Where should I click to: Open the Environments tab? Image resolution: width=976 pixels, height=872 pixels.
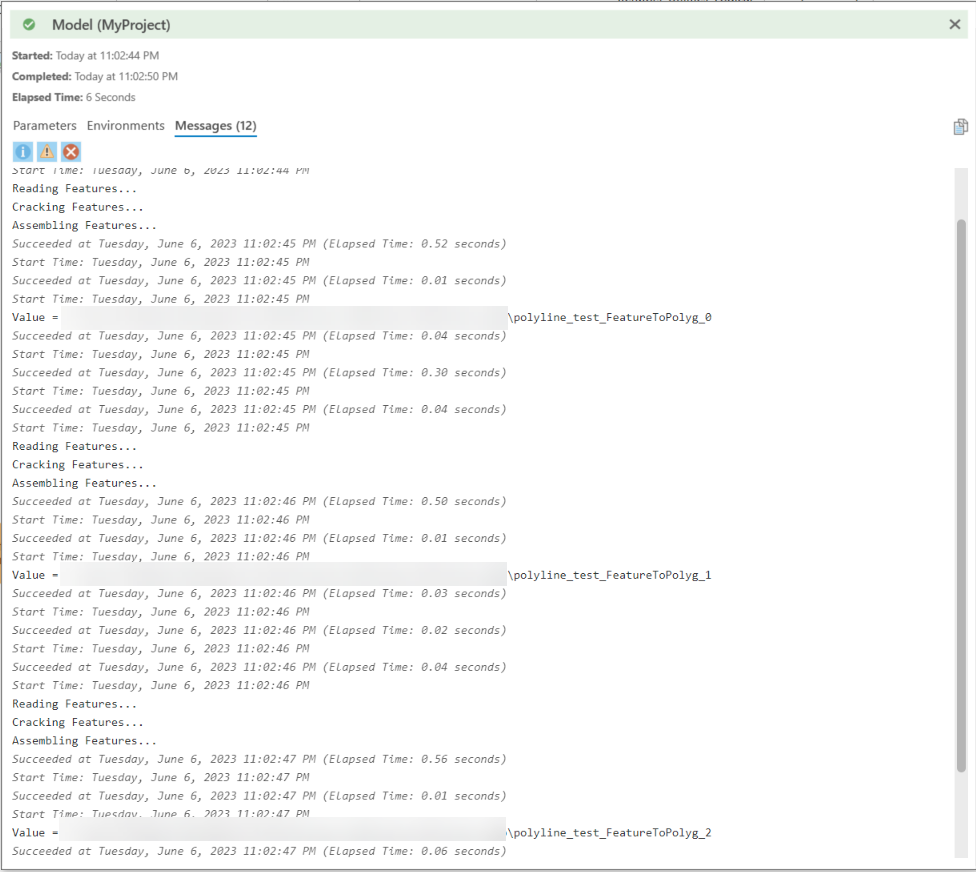(125, 126)
